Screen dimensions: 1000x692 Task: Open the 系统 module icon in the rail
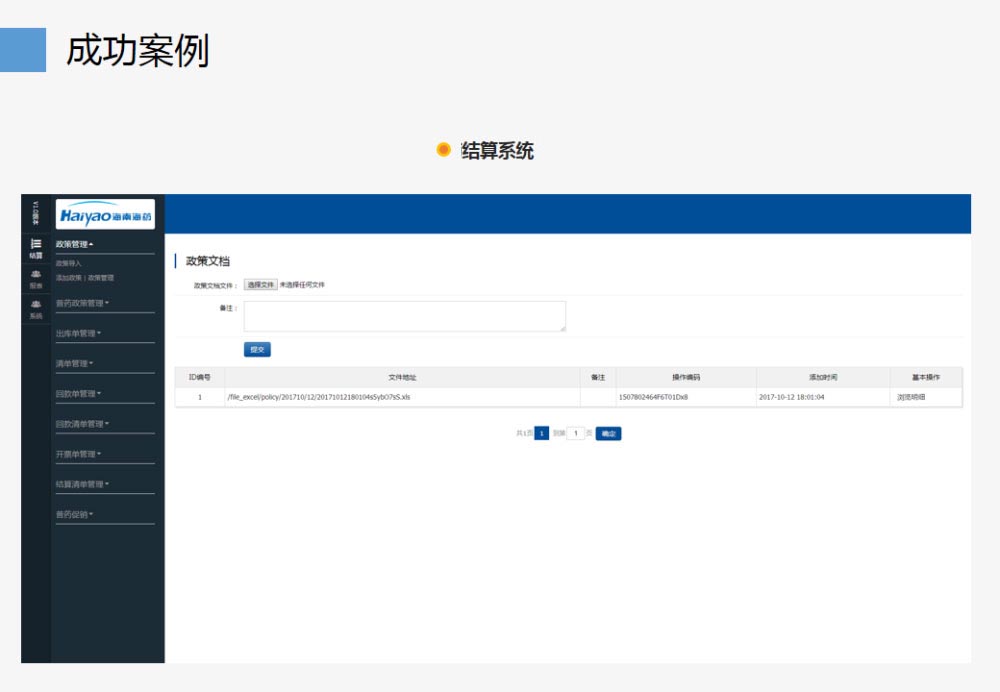[x=36, y=309]
